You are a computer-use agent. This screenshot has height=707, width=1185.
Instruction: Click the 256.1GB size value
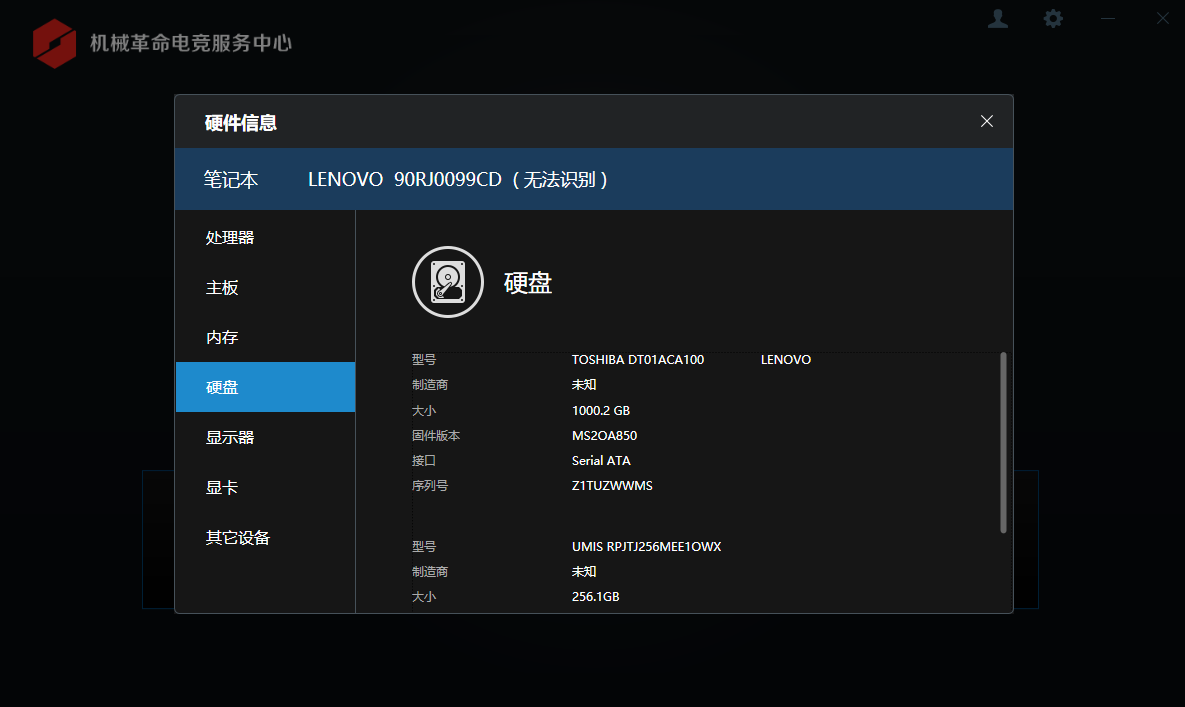tap(596, 596)
